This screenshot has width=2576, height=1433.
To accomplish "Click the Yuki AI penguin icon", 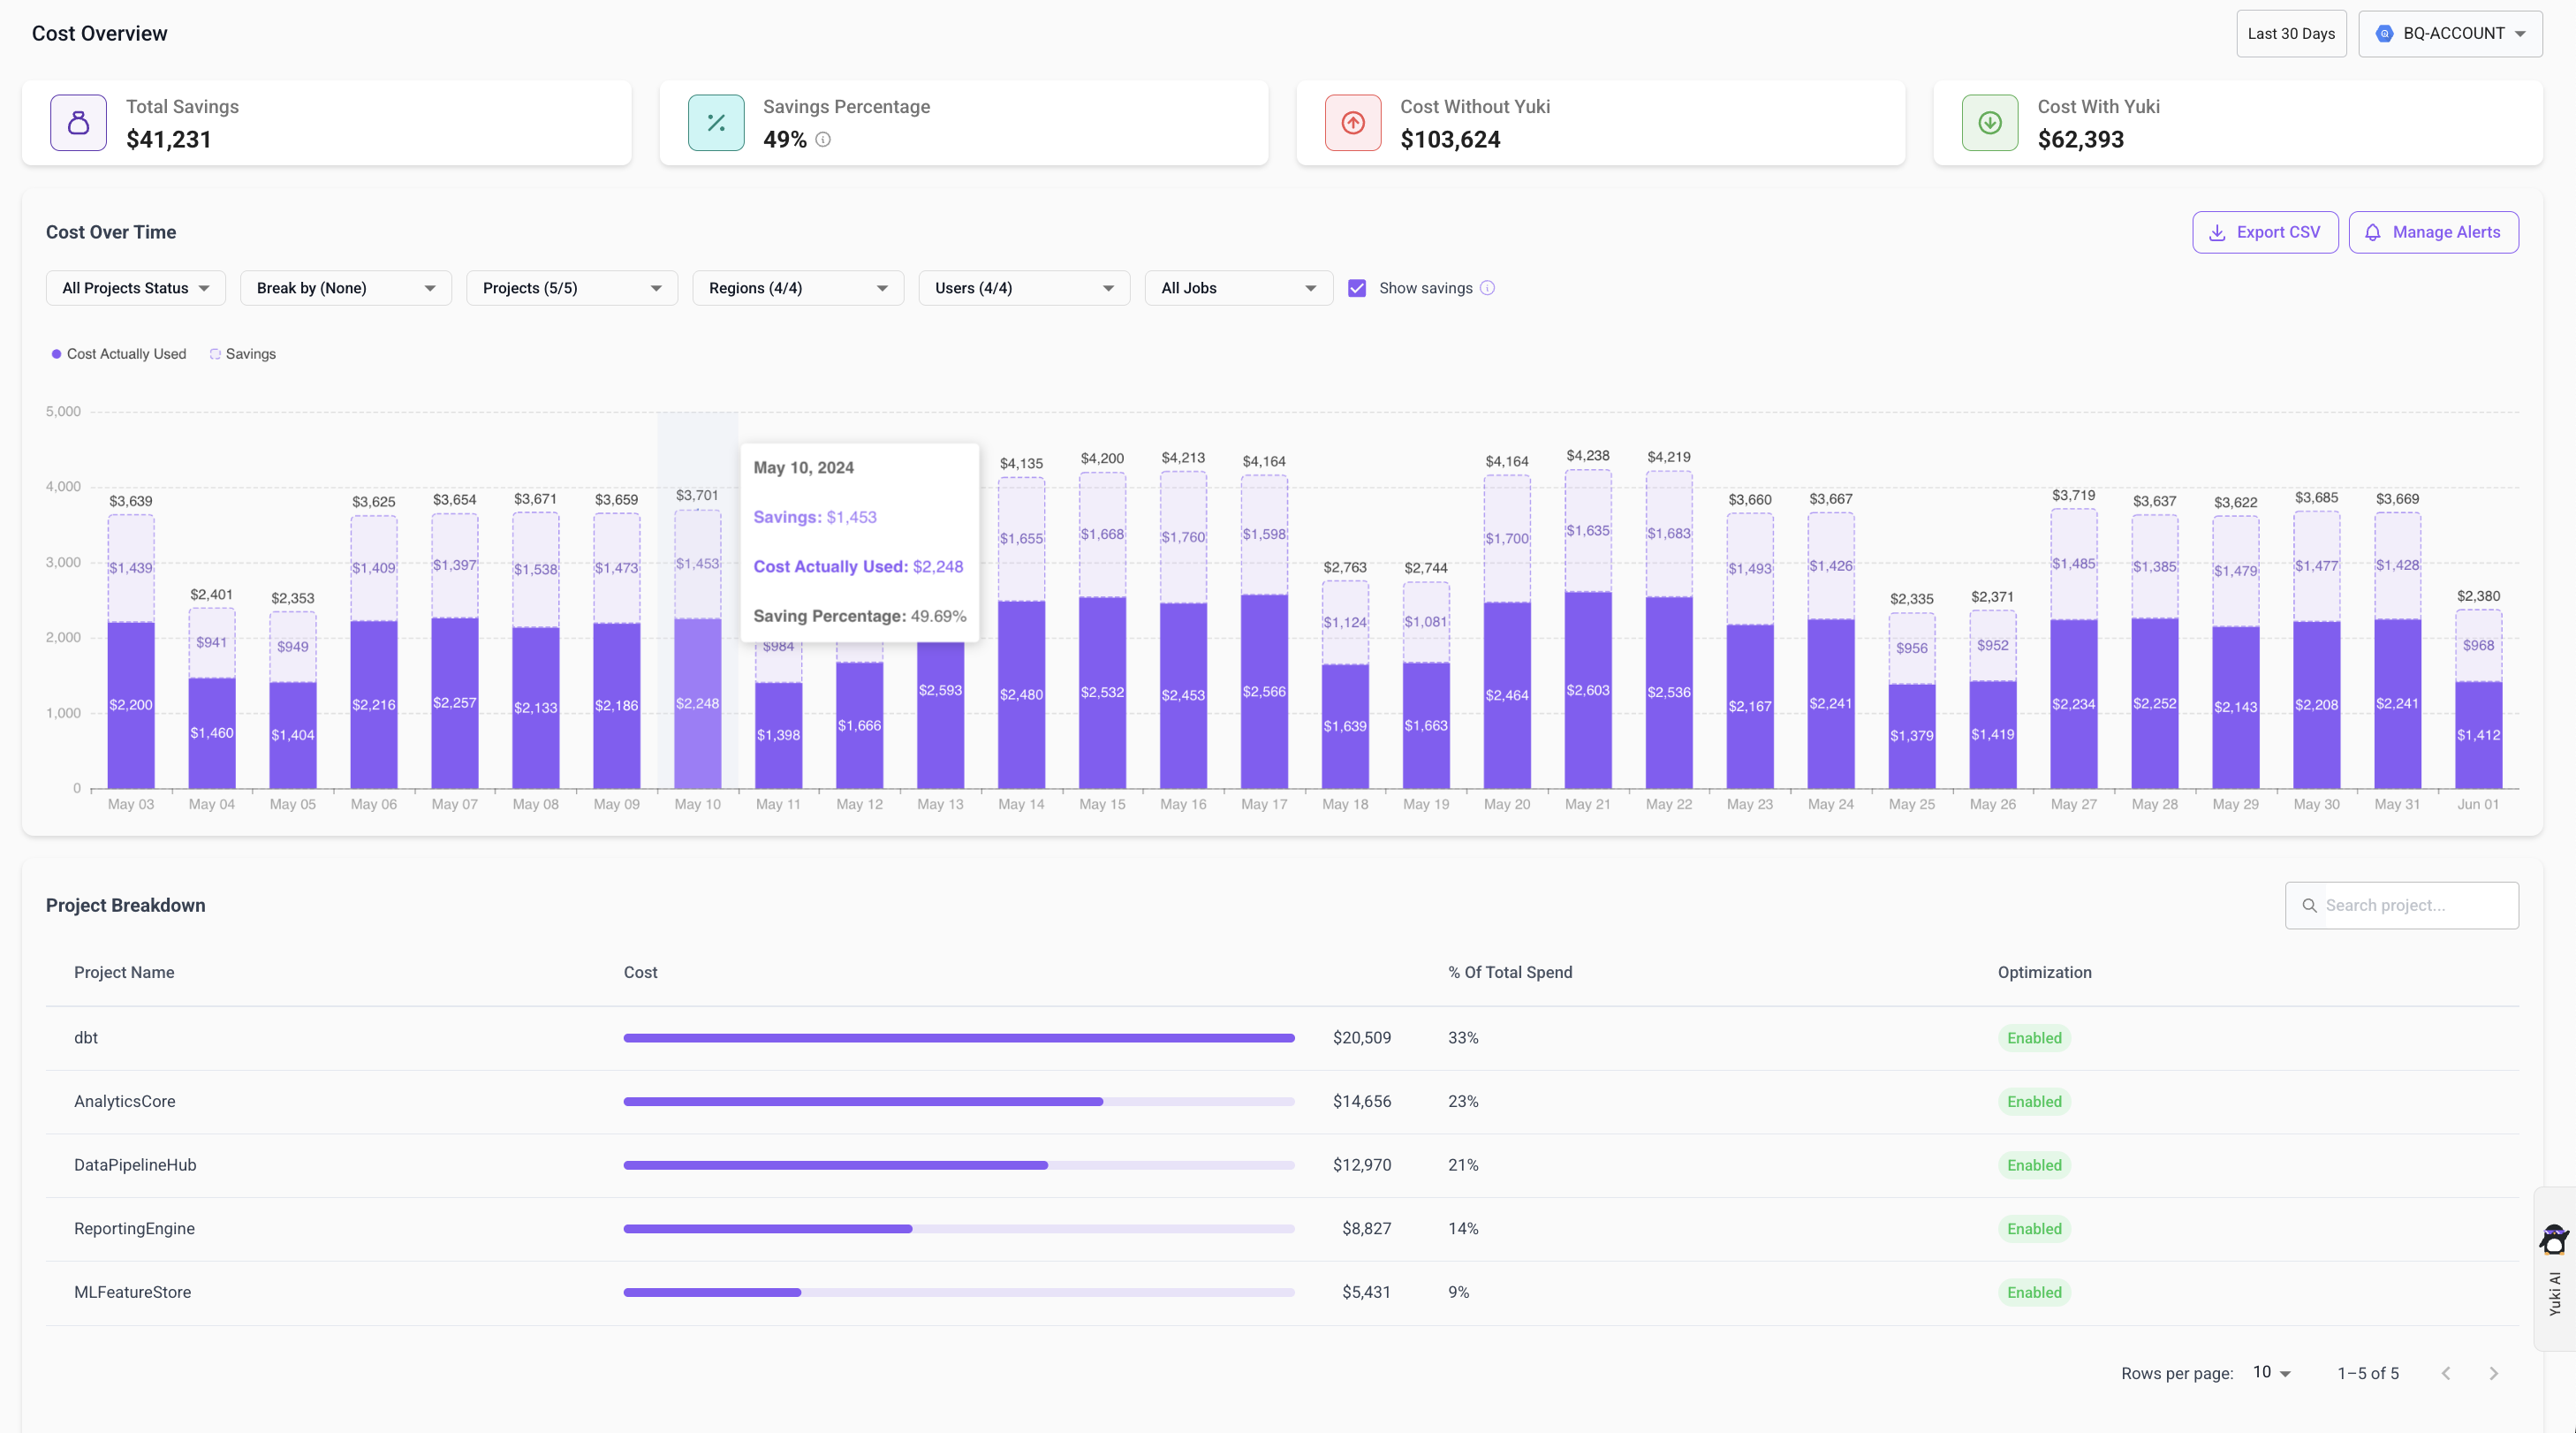I will pyautogui.click(x=2554, y=1239).
